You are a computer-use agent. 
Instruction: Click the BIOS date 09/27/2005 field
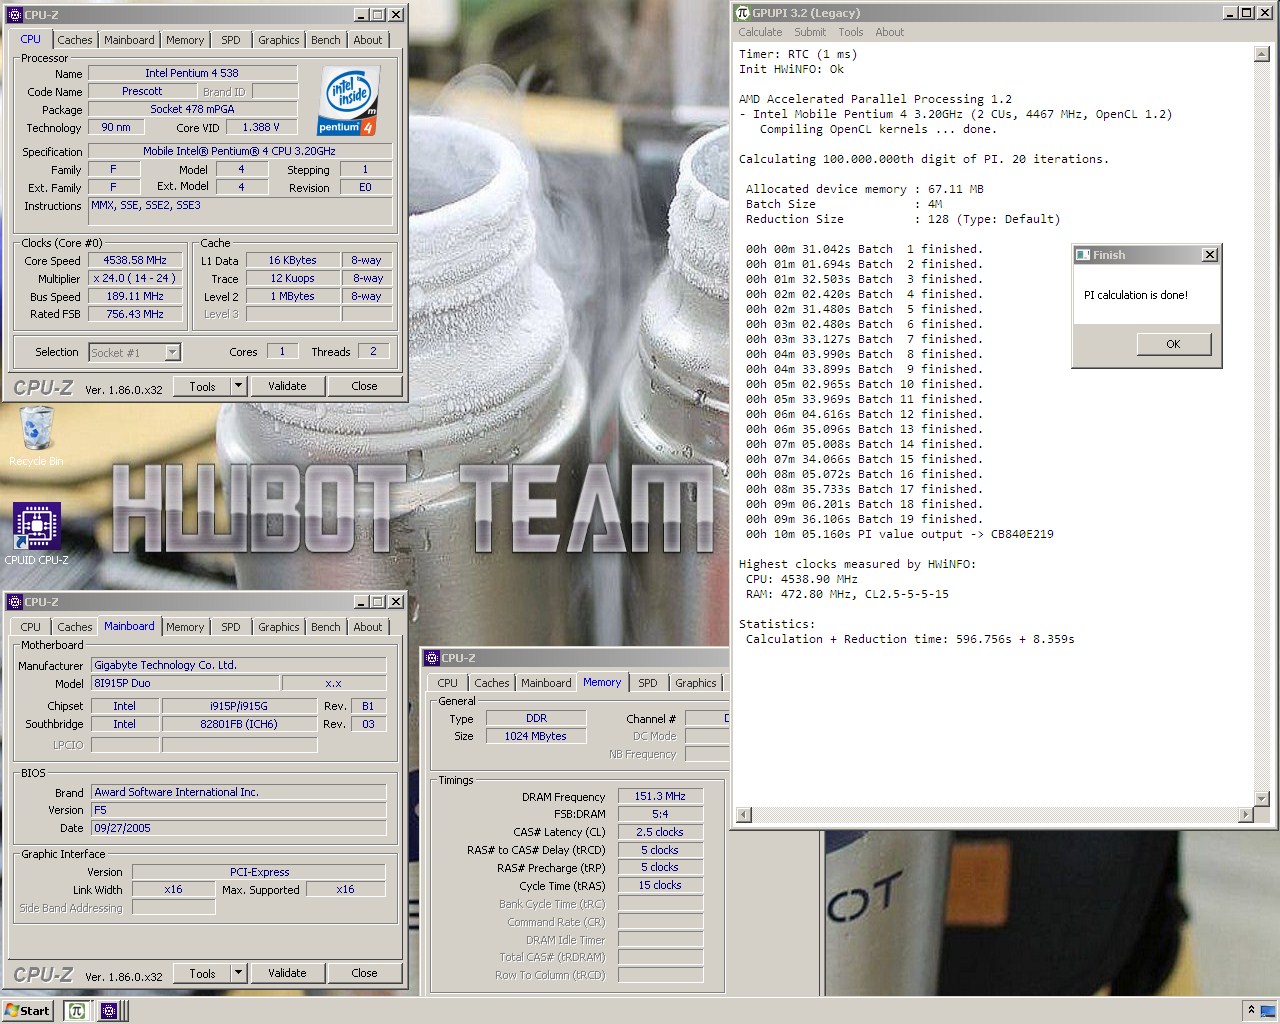tap(238, 828)
